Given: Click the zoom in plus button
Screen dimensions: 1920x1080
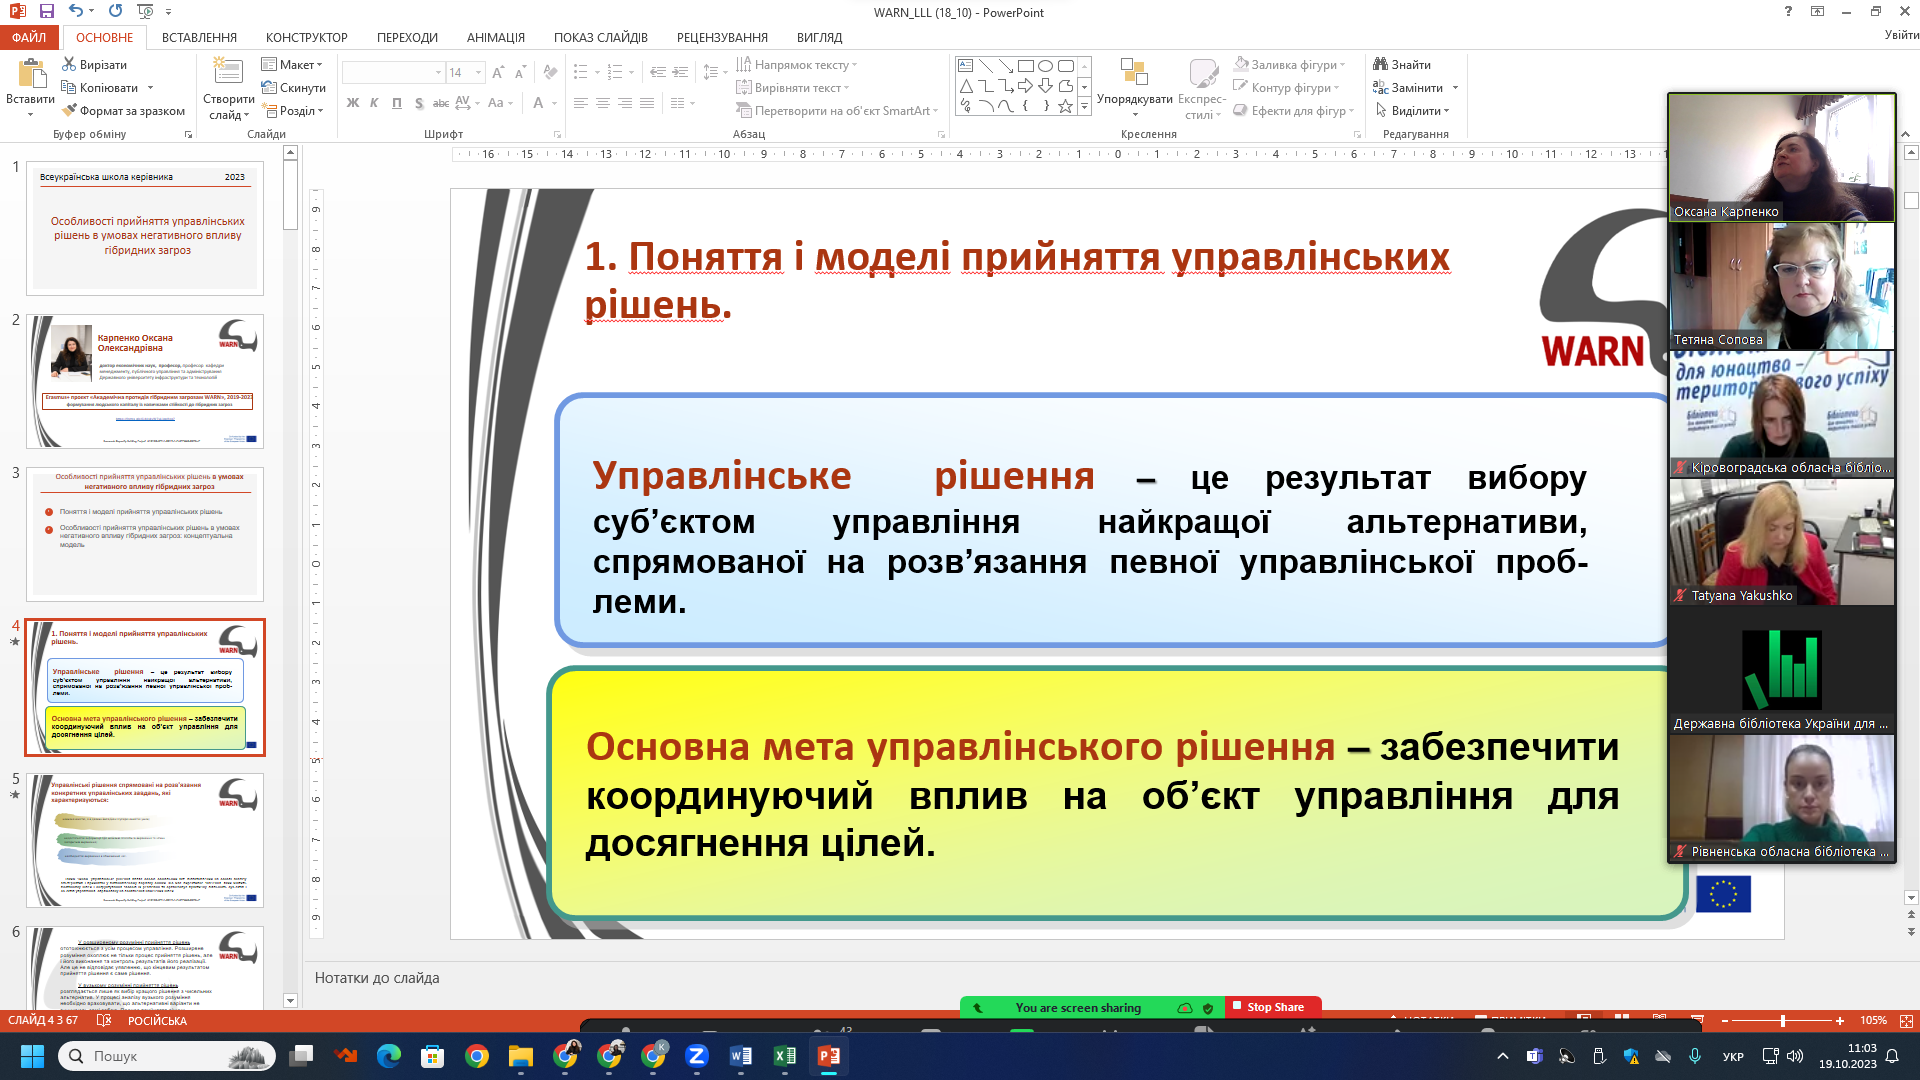Looking at the screenshot, I should click(1840, 1021).
